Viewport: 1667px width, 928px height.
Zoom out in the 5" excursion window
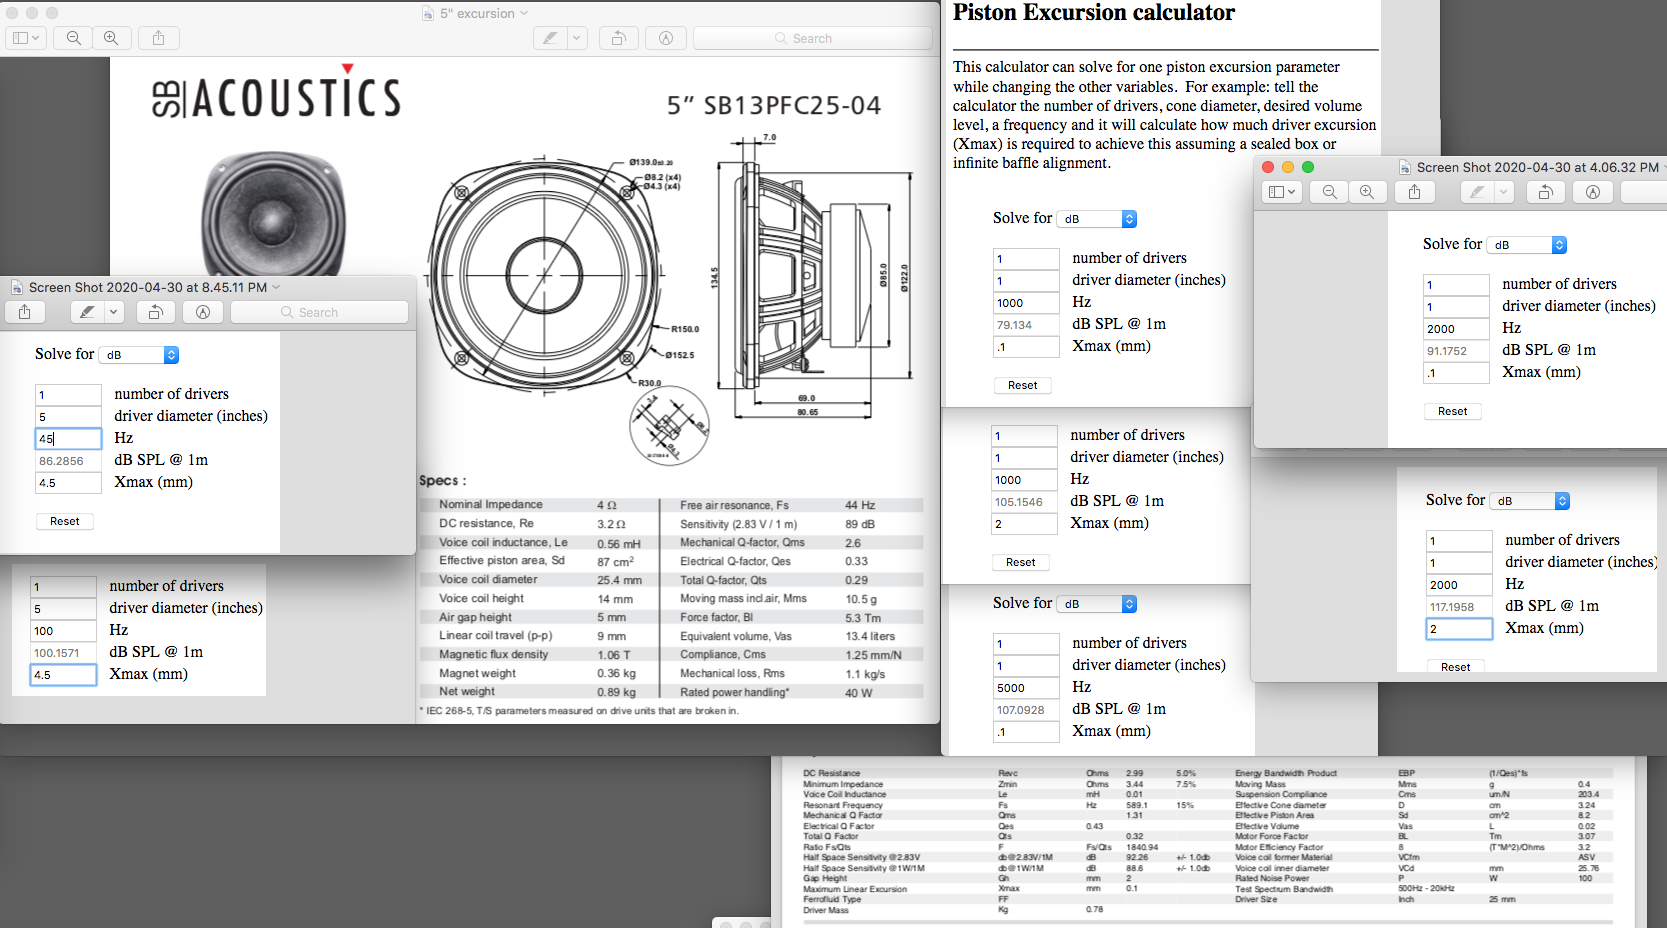coord(74,38)
